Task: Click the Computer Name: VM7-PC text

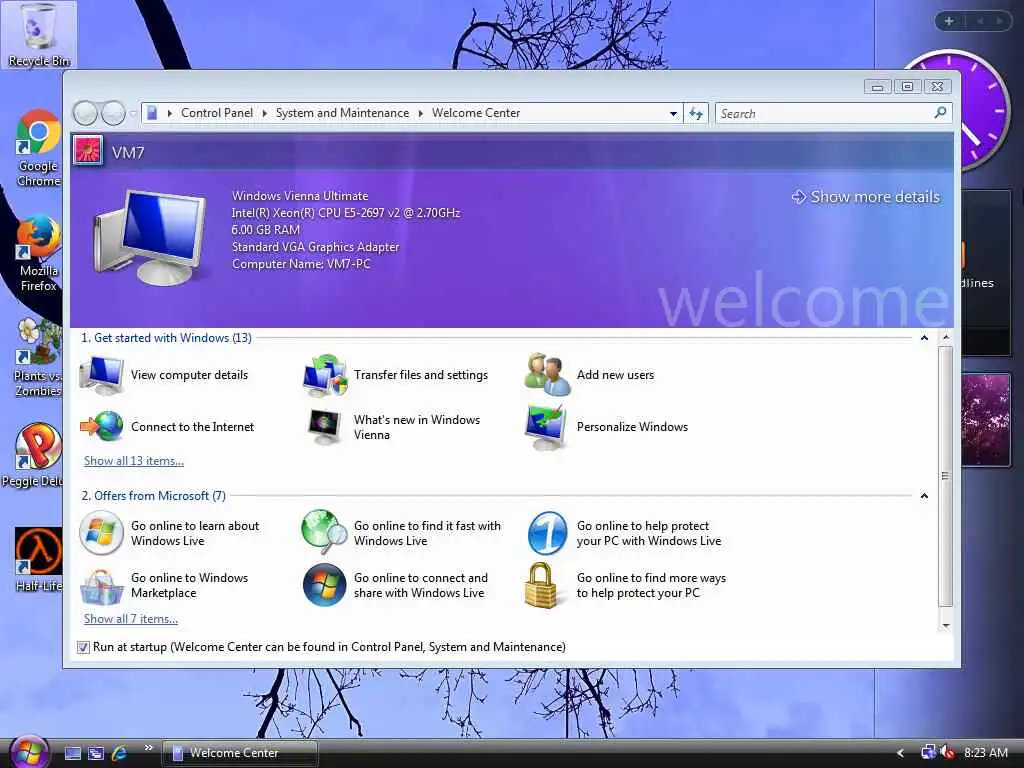Action: (x=301, y=264)
